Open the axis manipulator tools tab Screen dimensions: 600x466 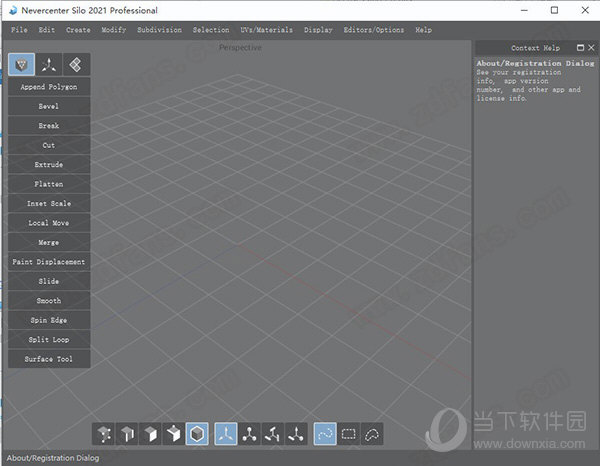pyautogui.click(x=49, y=64)
